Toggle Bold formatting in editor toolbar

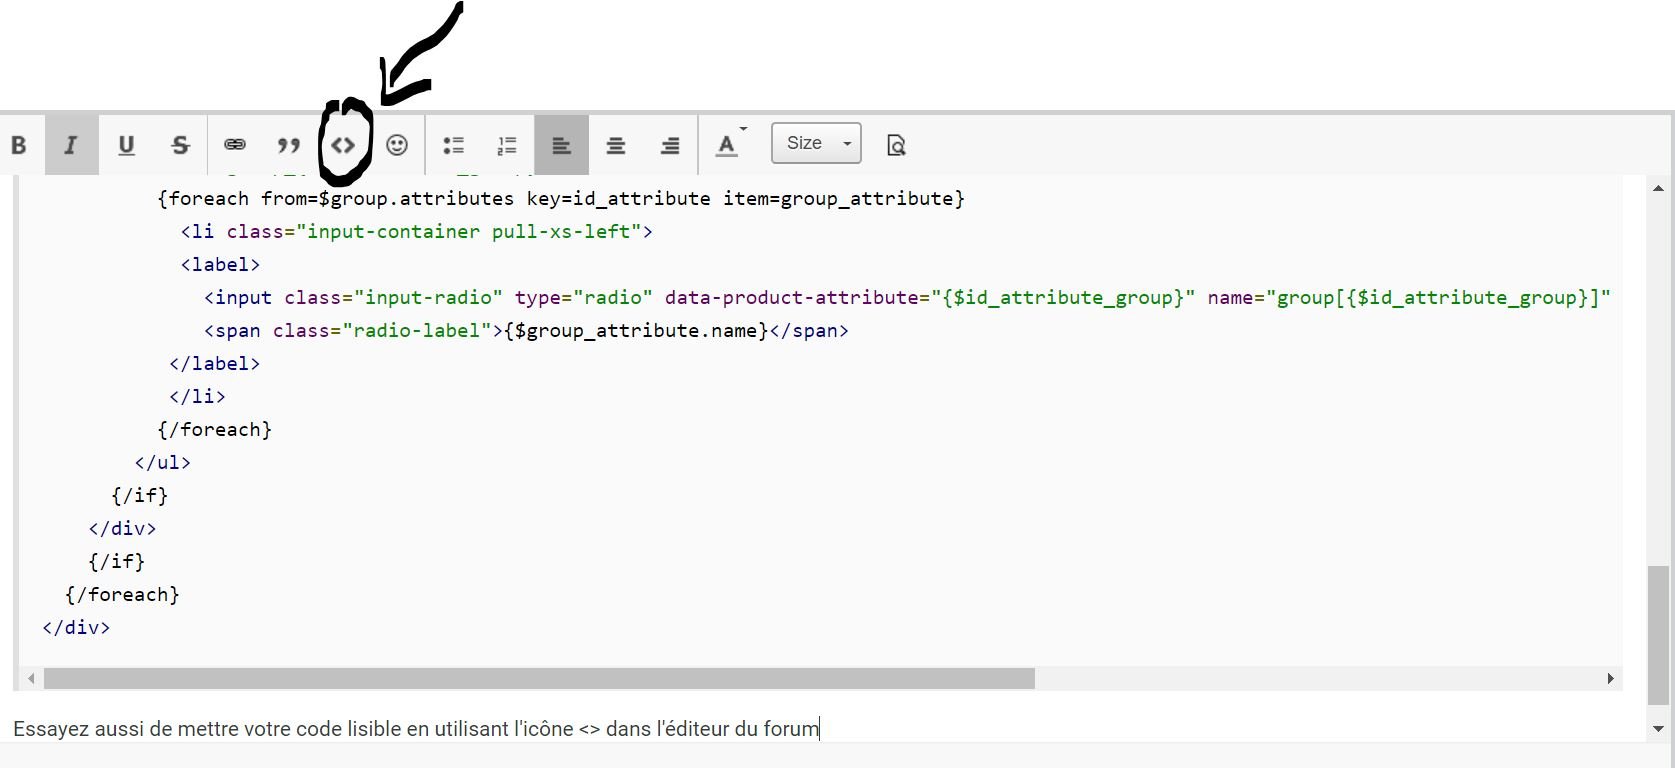[x=18, y=145]
